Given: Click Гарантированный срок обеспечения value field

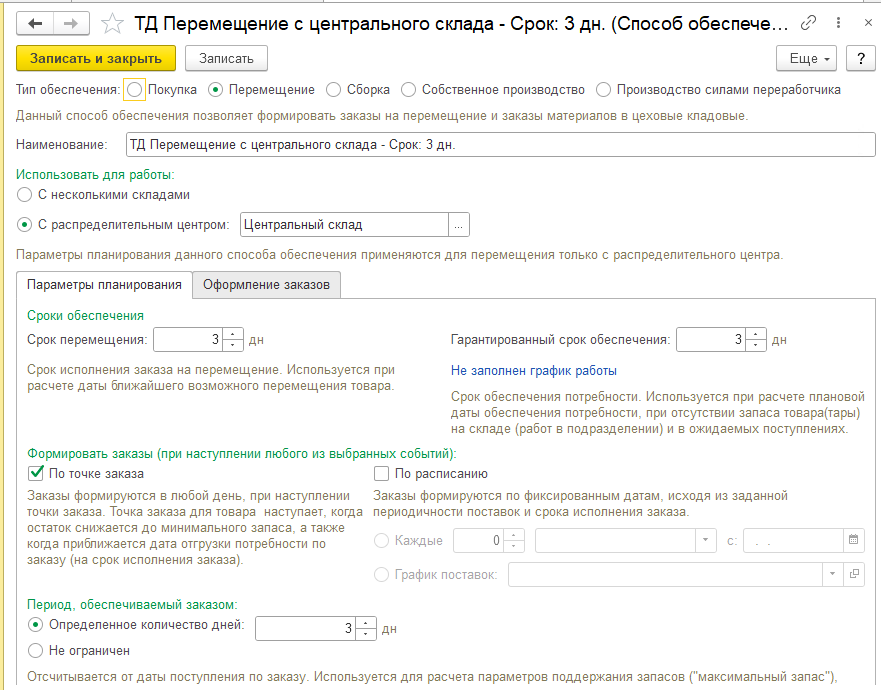Looking at the screenshot, I should pos(711,339).
